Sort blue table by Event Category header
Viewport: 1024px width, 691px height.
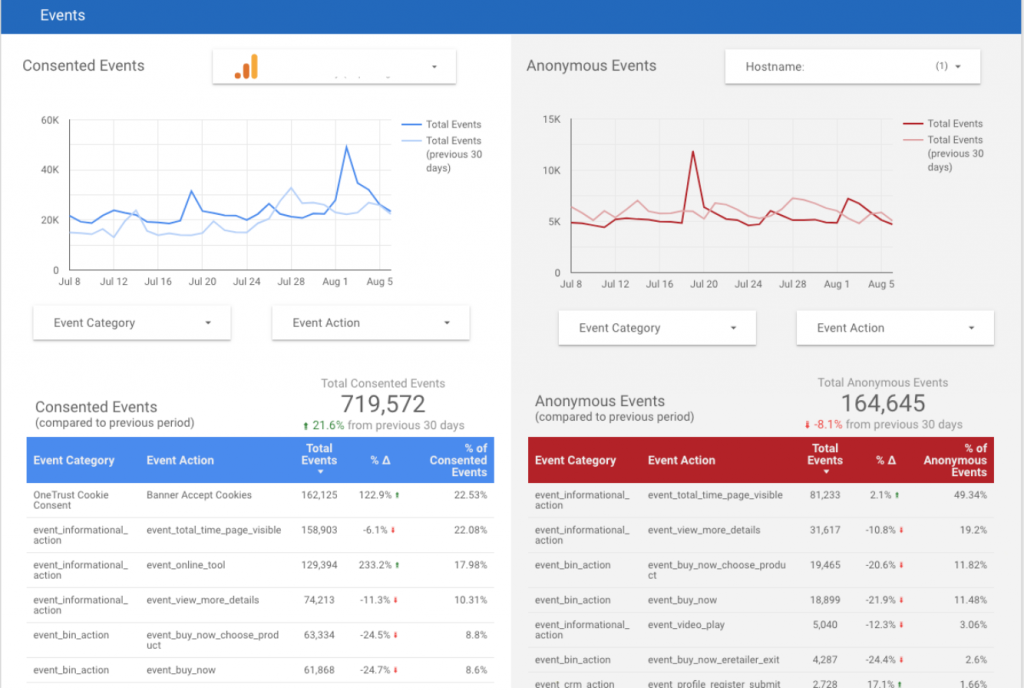[74, 461]
